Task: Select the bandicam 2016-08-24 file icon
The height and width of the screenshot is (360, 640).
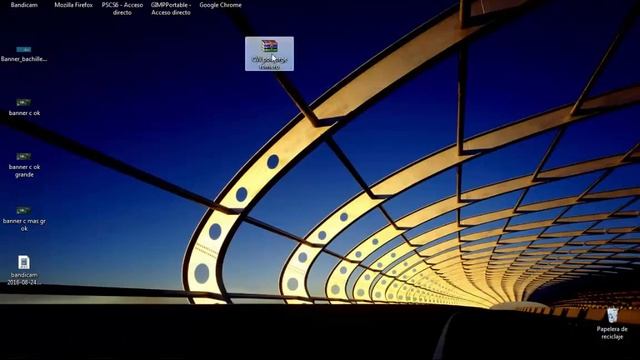Action: tap(24, 262)
